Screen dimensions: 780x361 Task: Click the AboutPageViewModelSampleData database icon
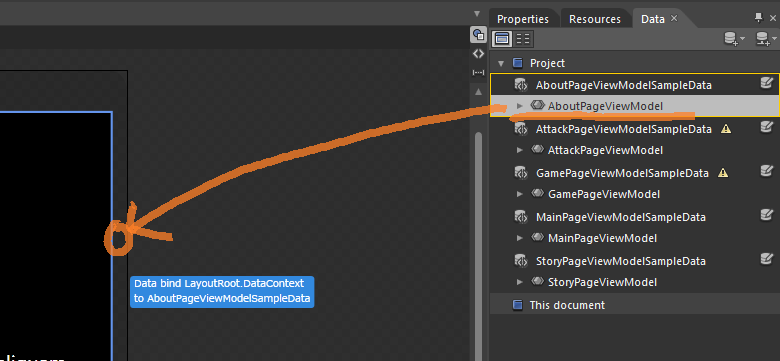click(x=520, y=85)
